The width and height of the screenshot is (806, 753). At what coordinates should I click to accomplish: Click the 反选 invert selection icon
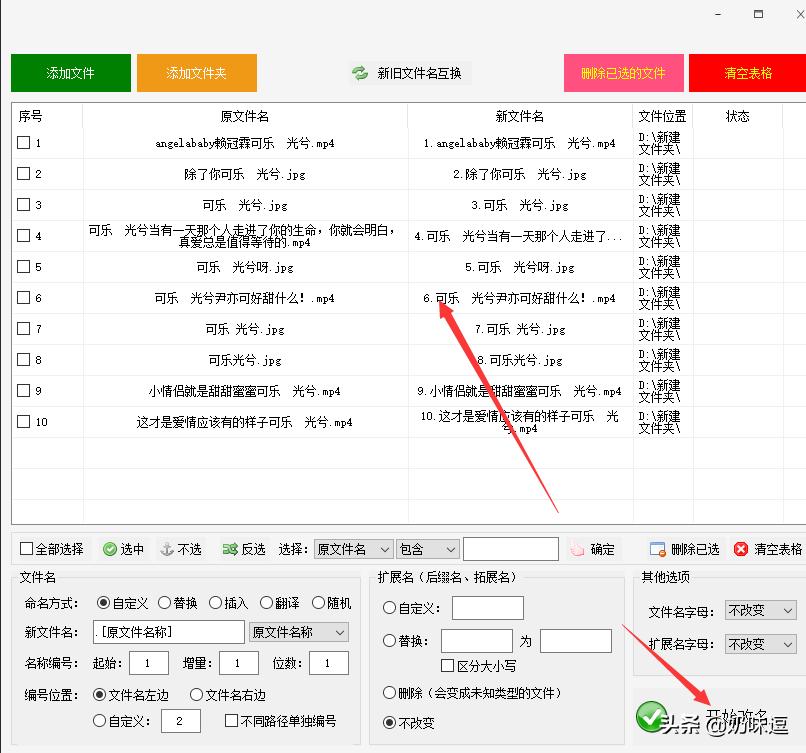pyautogui.click(x=231, y=548)
